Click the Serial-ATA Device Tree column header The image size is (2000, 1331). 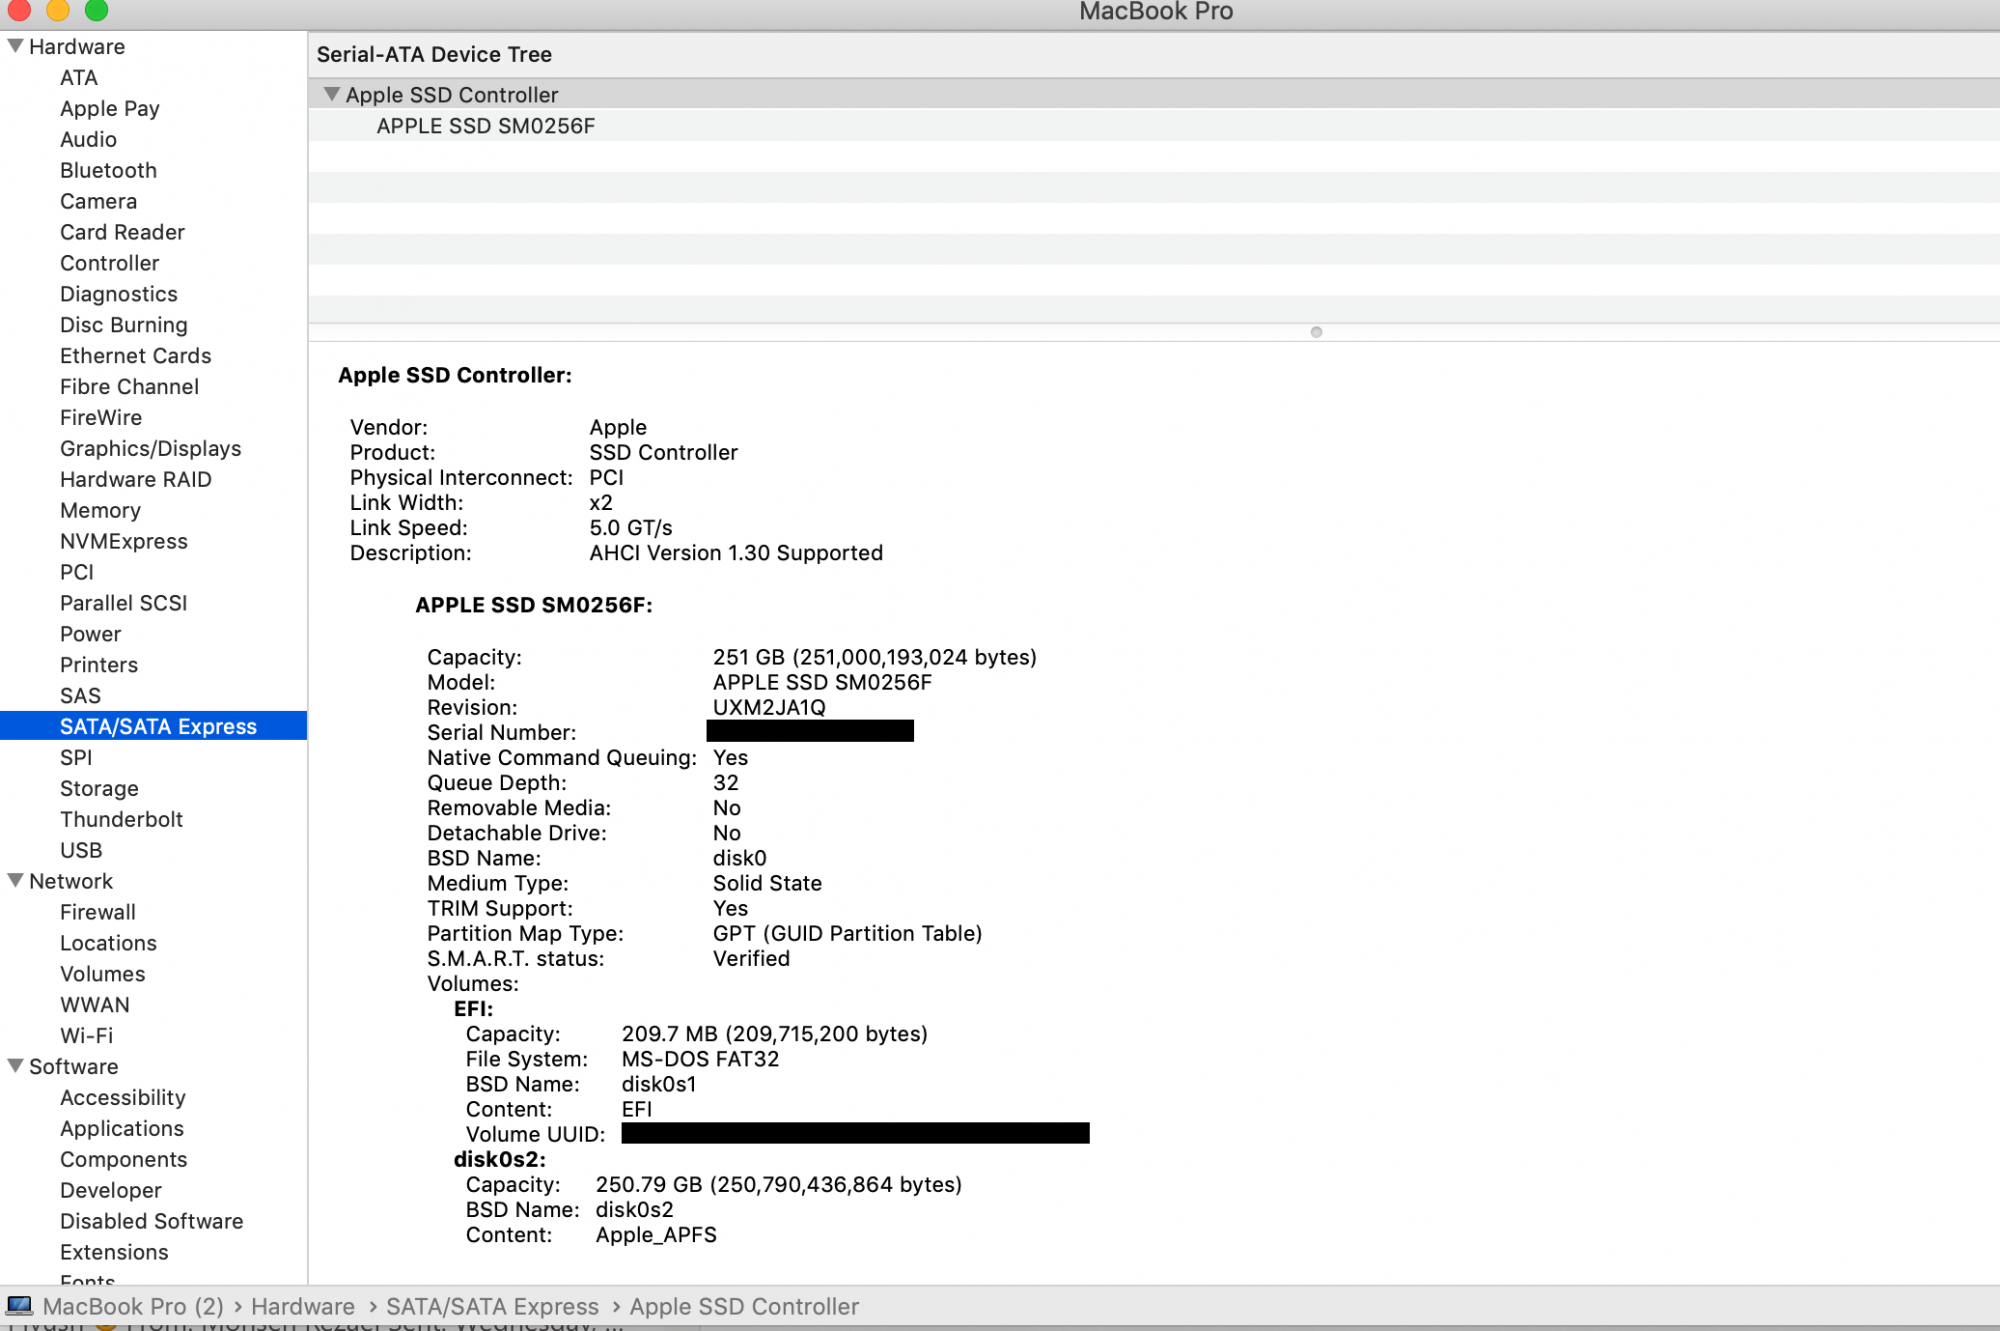[434, 55]
